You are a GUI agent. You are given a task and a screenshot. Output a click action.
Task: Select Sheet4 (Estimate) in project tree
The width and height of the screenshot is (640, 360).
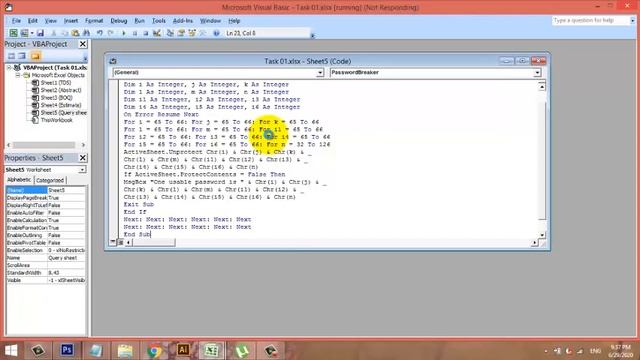pos(61,105)
